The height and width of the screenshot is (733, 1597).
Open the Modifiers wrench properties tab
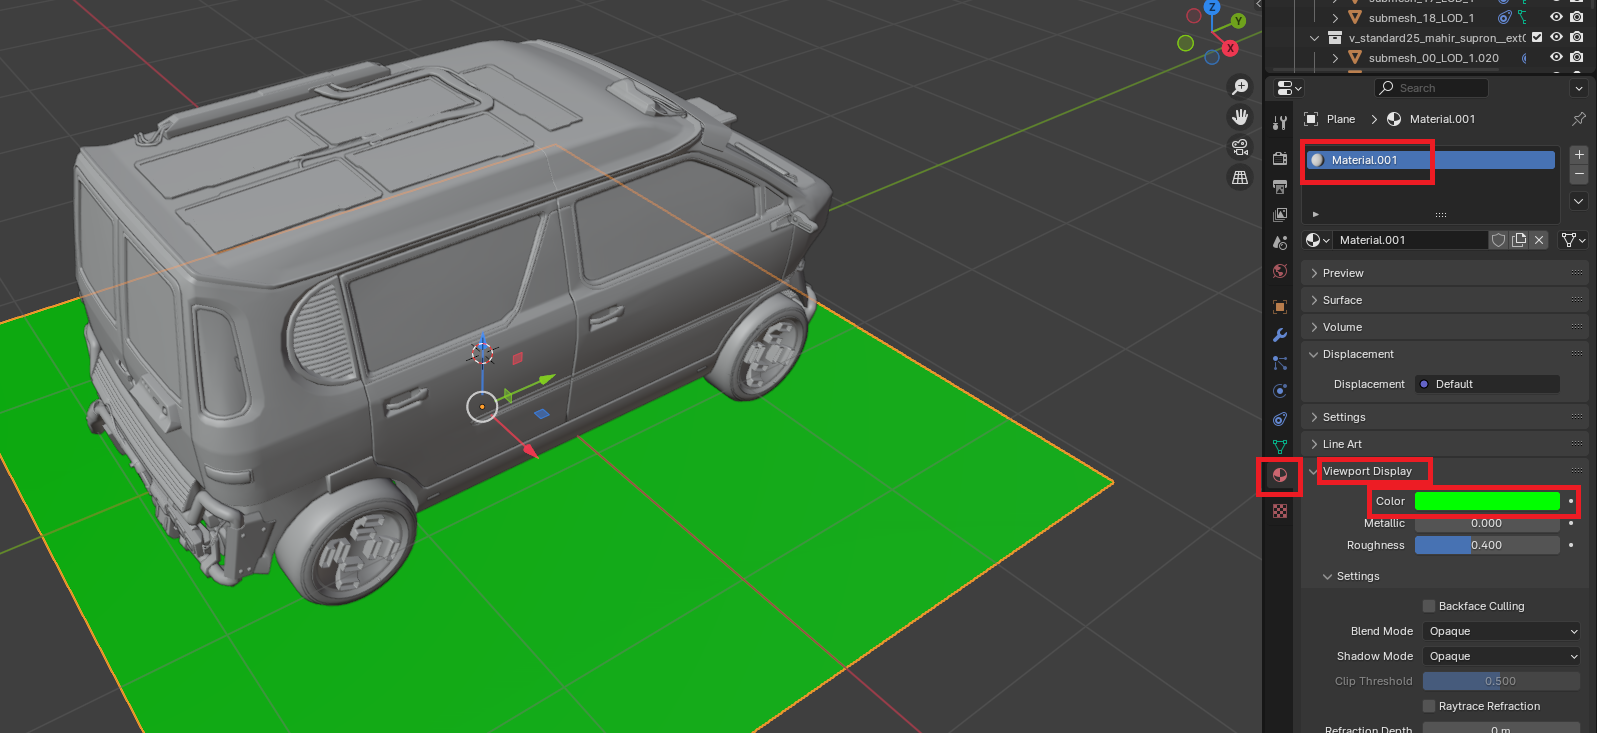point(1280,335)
